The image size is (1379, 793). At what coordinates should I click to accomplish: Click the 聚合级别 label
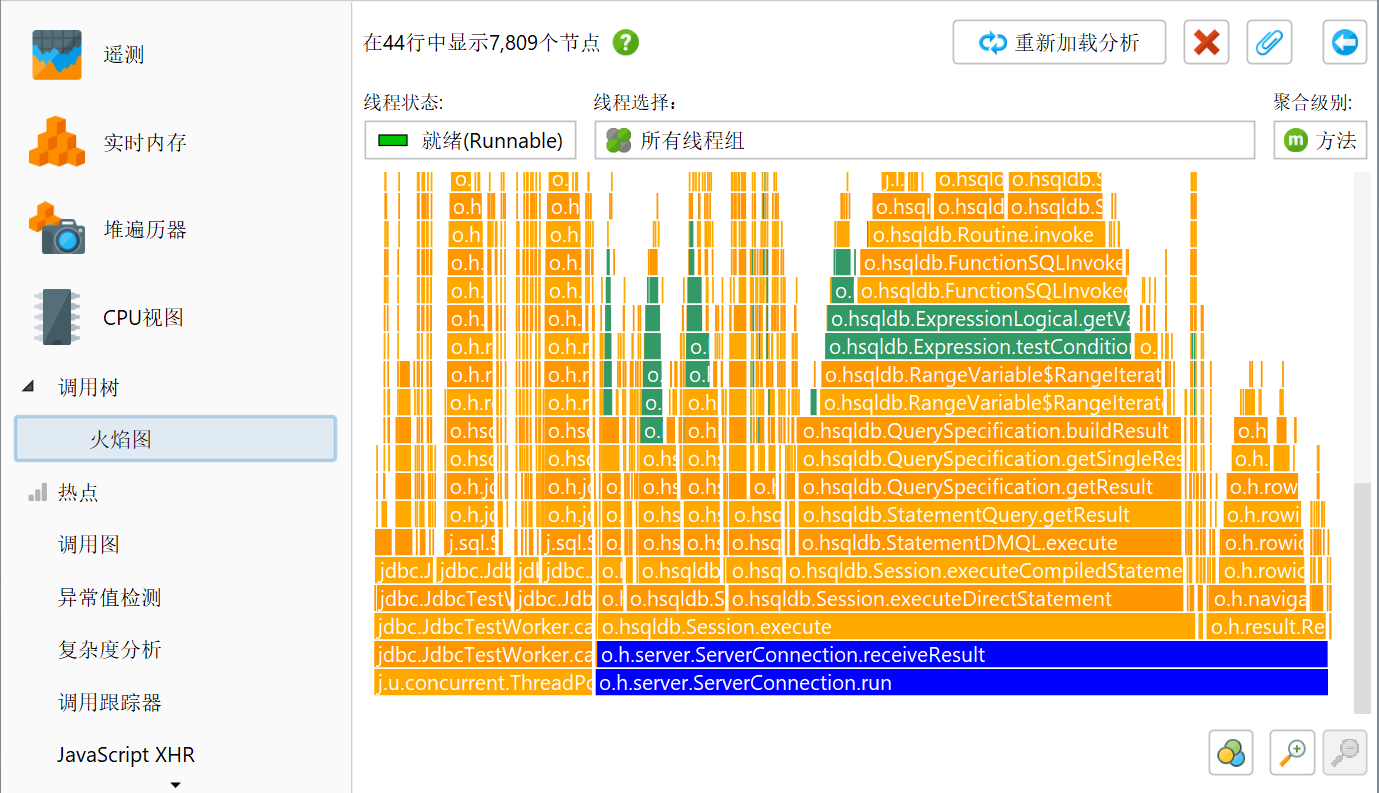tap(1313, 102)
